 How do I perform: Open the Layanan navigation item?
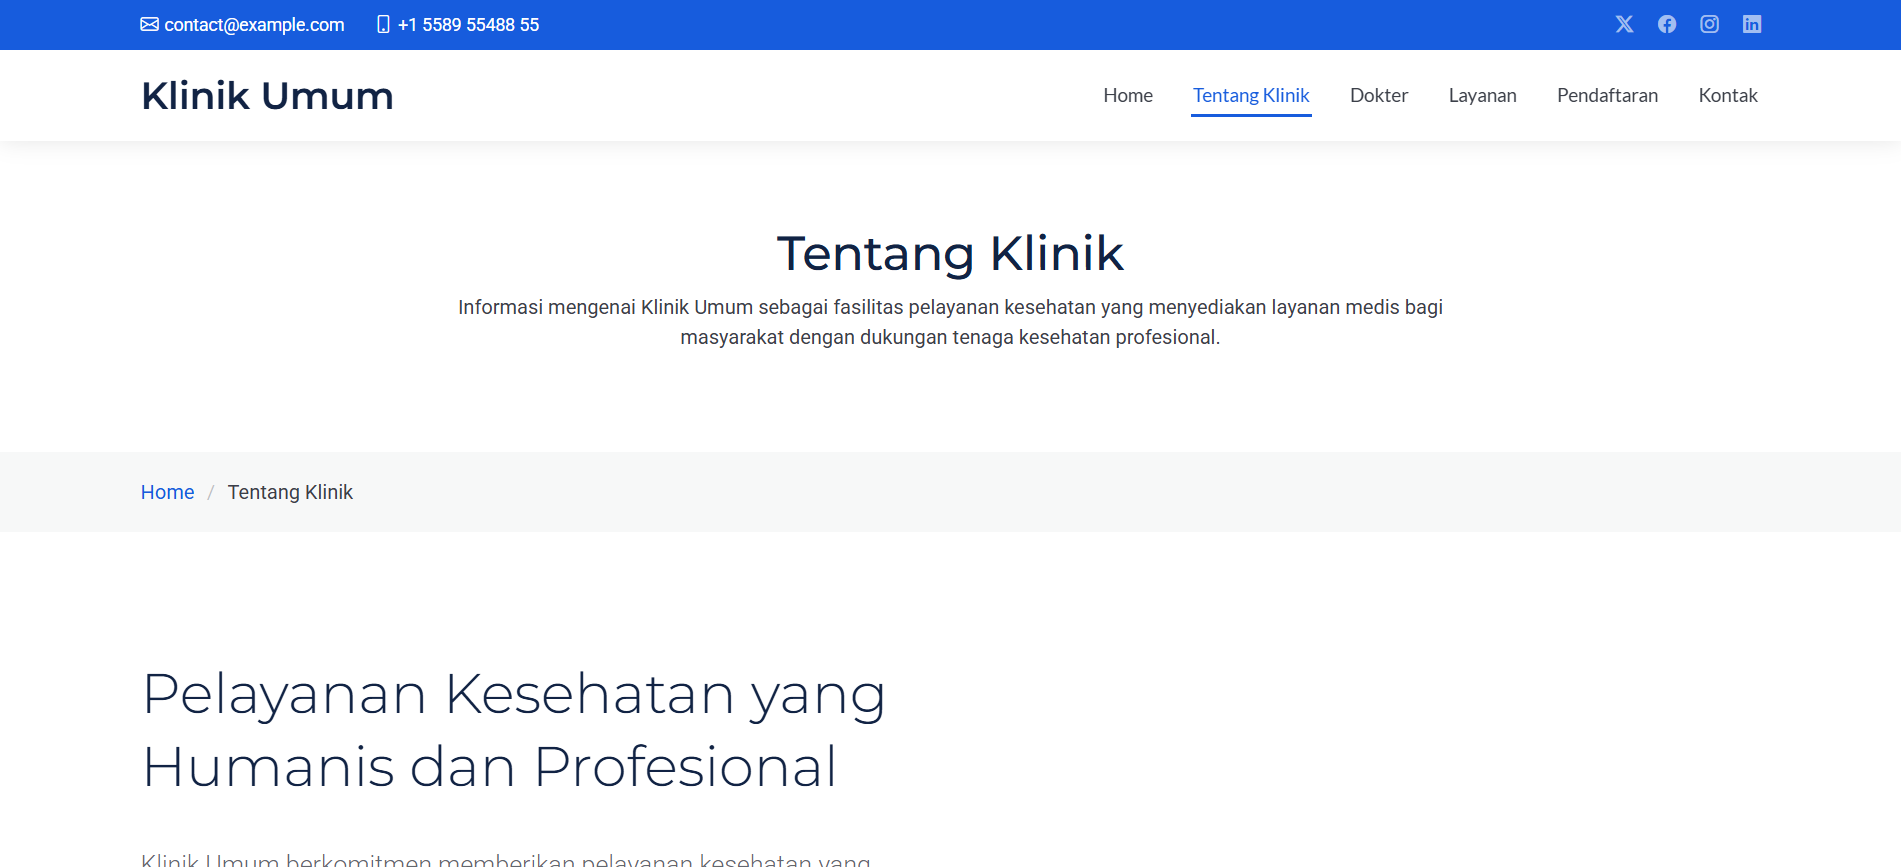pyautogui.click(x=1482, y=95)
